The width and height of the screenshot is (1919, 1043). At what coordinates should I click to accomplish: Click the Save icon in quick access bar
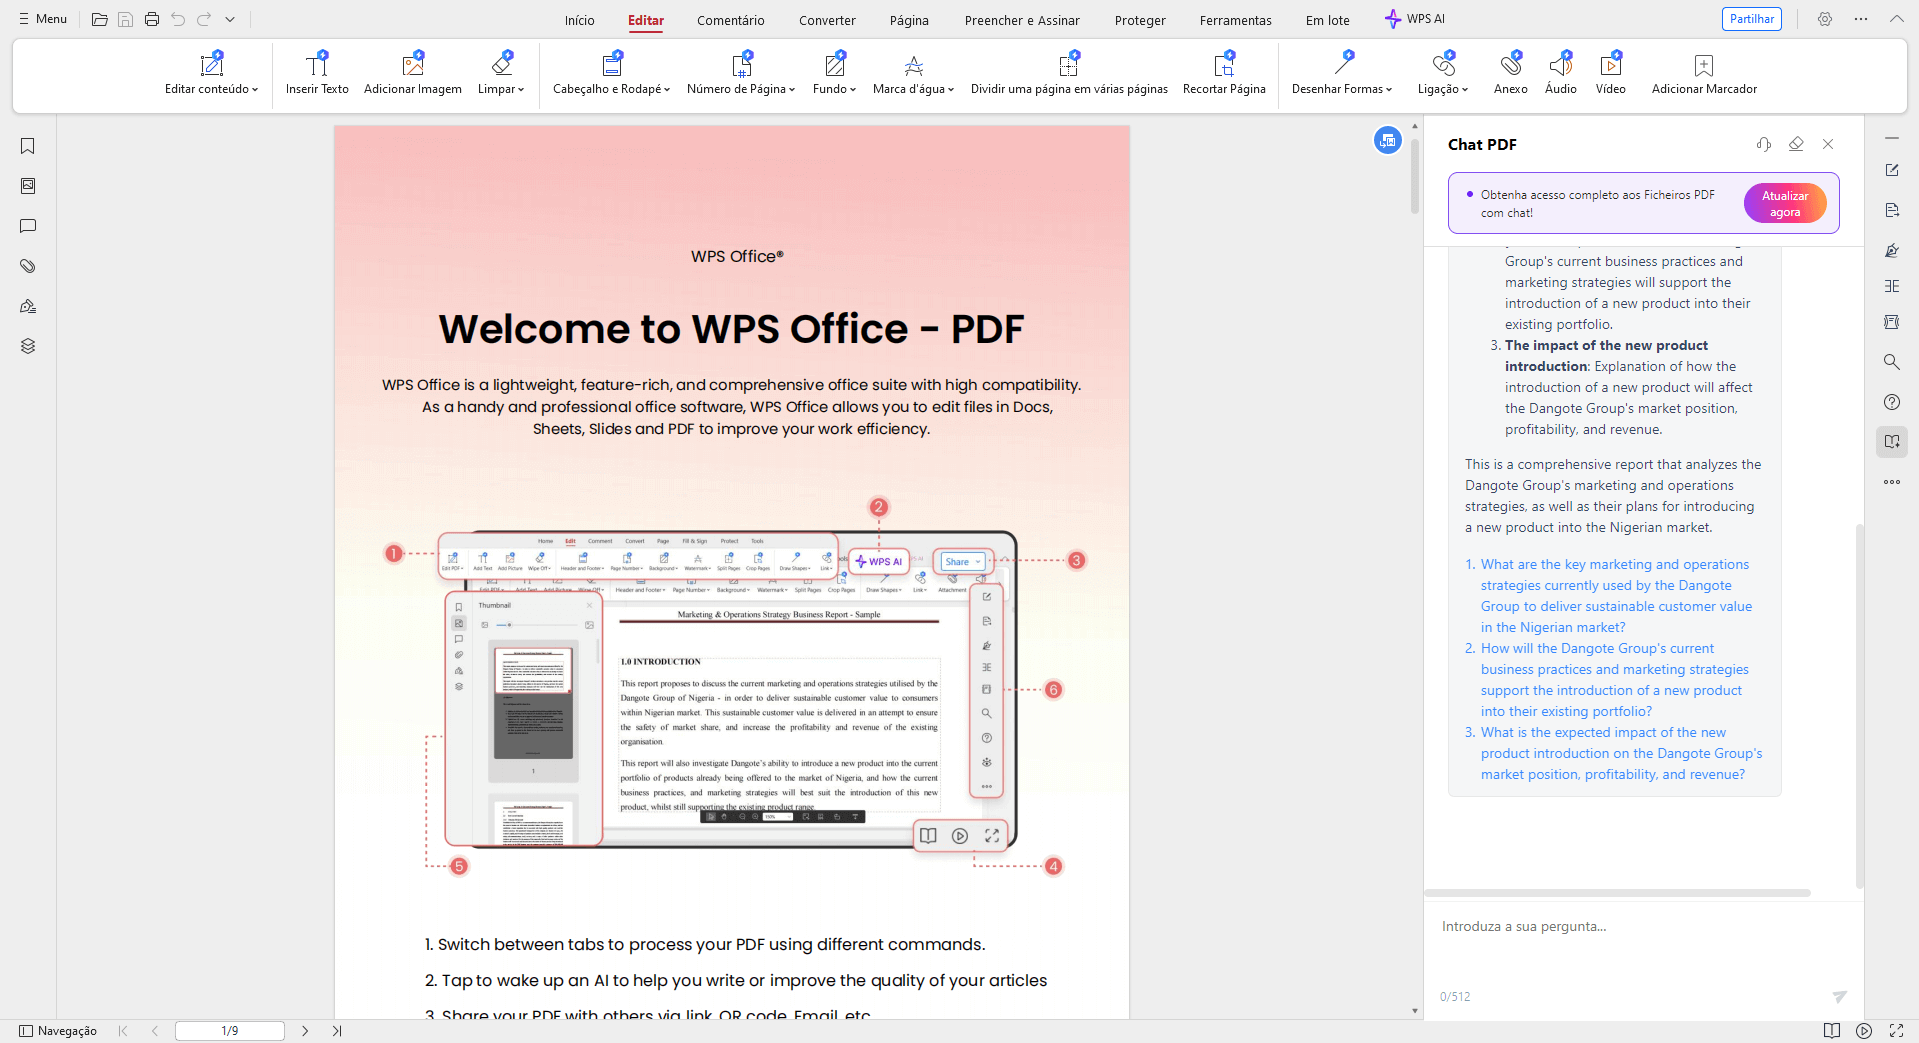click(x=126, y=19)
